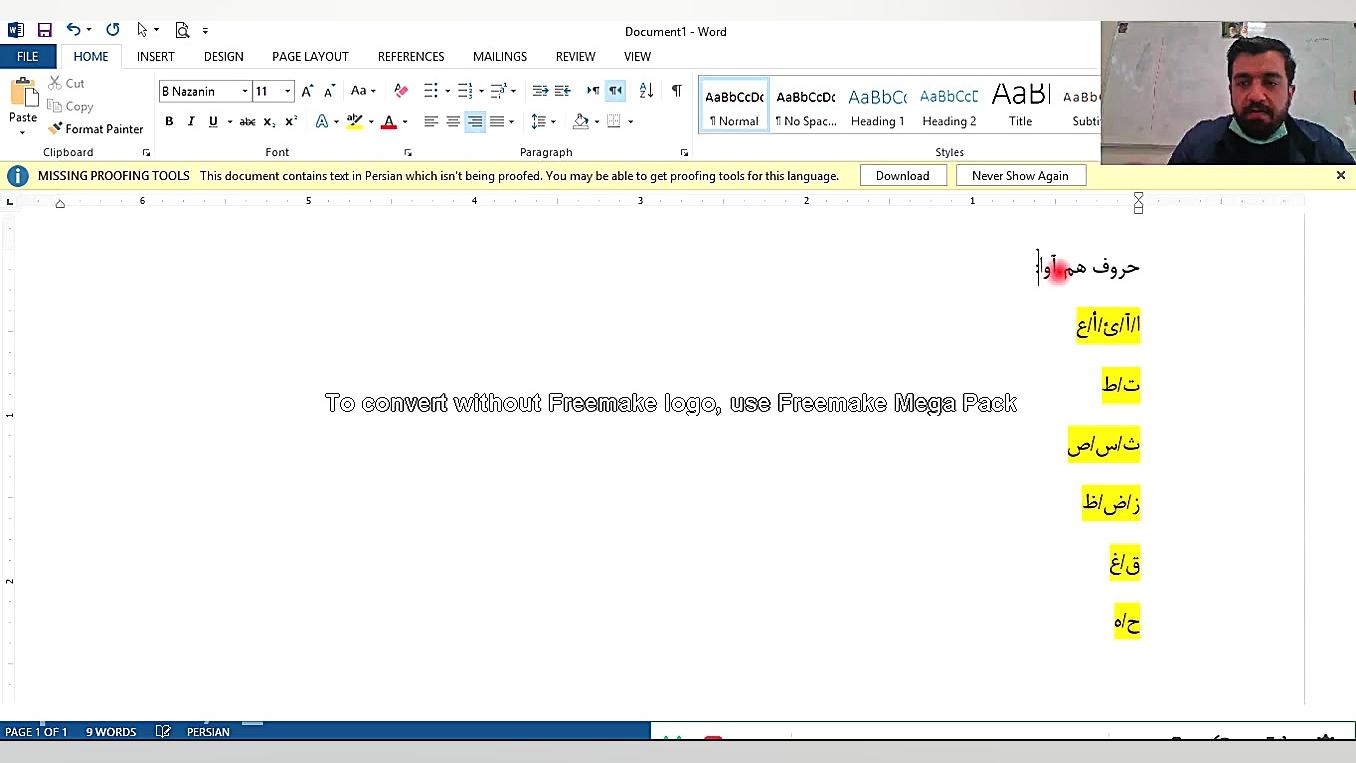Click the Paste clipboard icon
The height and width of the screenshot is (763, 1356).
[23, 93]
